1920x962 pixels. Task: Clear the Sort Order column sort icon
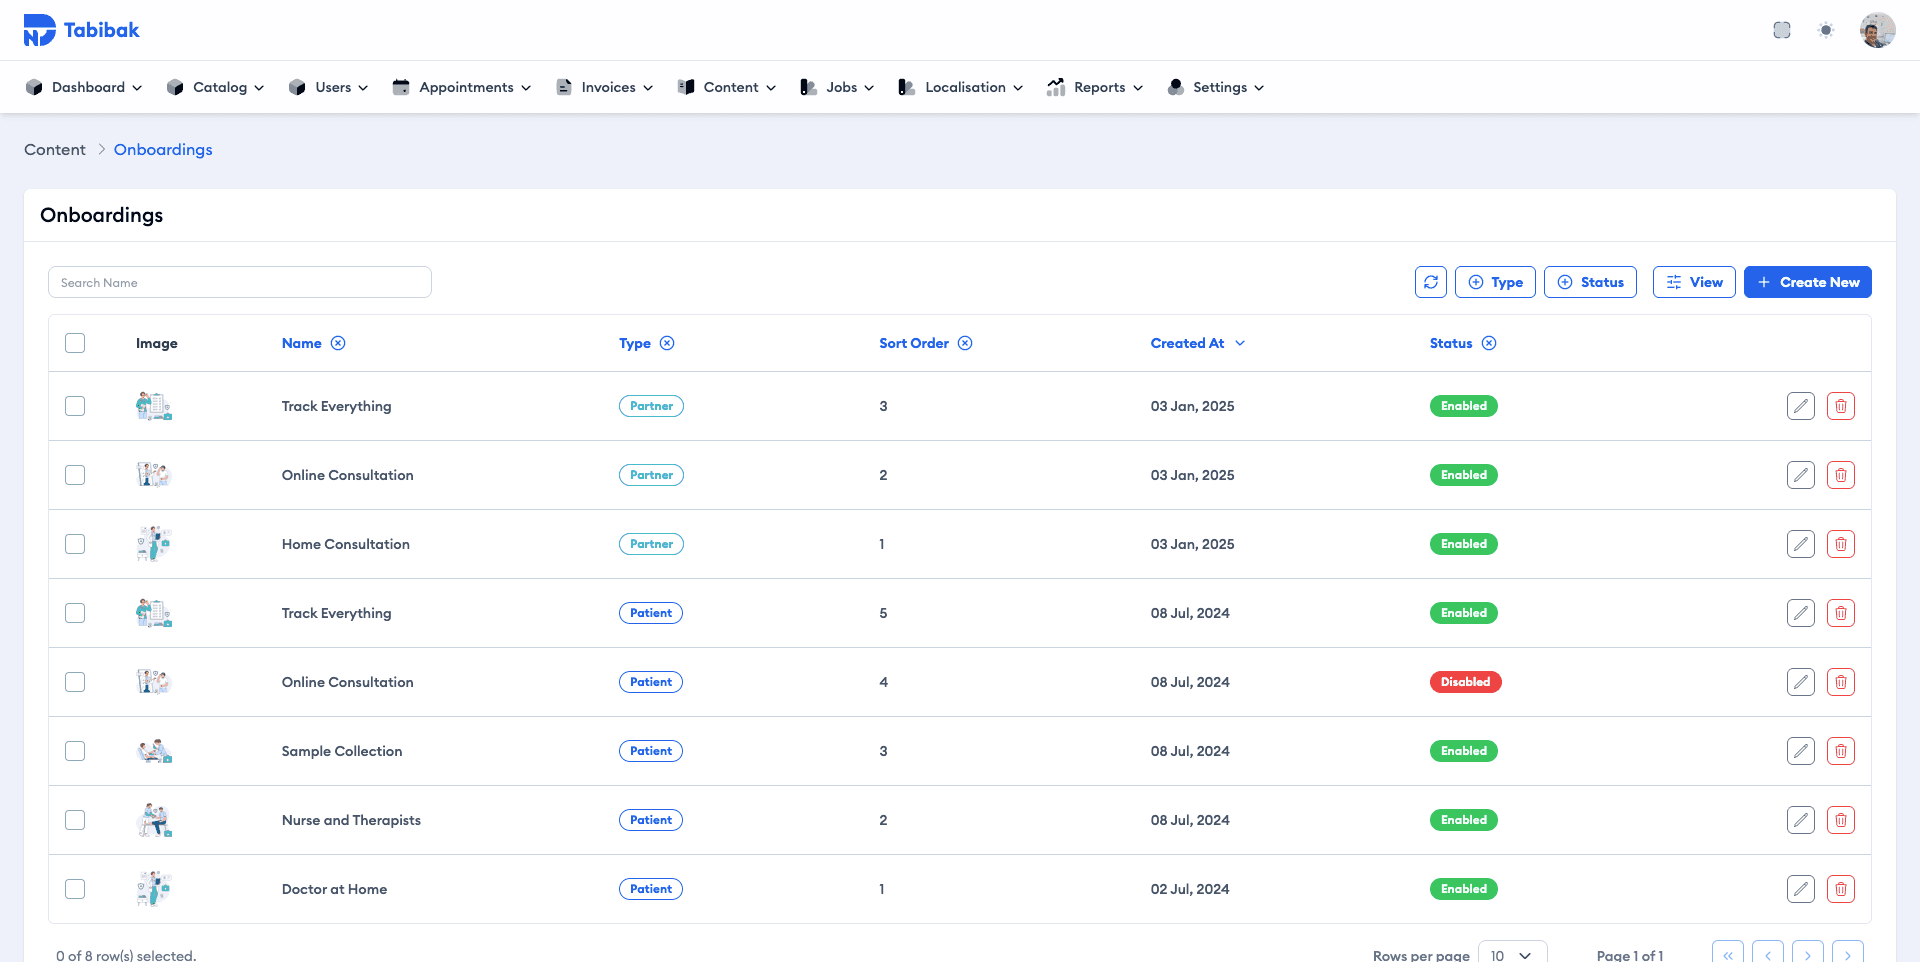[965, 343]
